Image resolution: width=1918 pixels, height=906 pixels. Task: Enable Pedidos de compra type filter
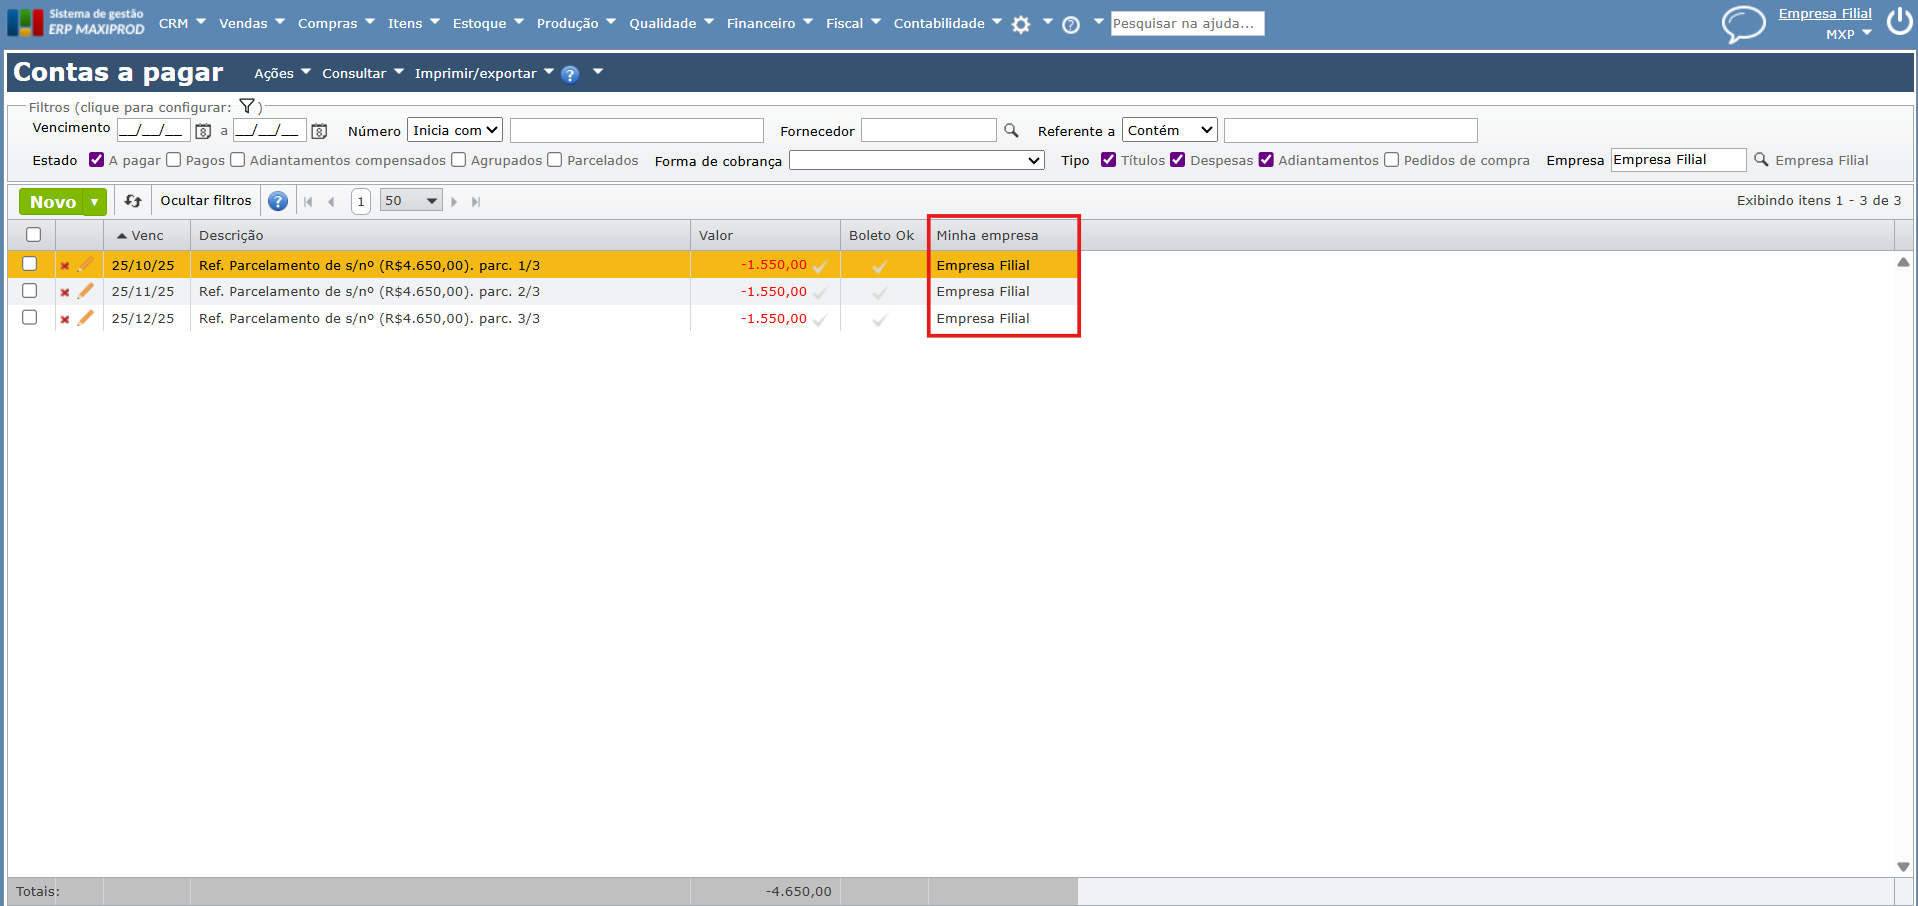1392,160
